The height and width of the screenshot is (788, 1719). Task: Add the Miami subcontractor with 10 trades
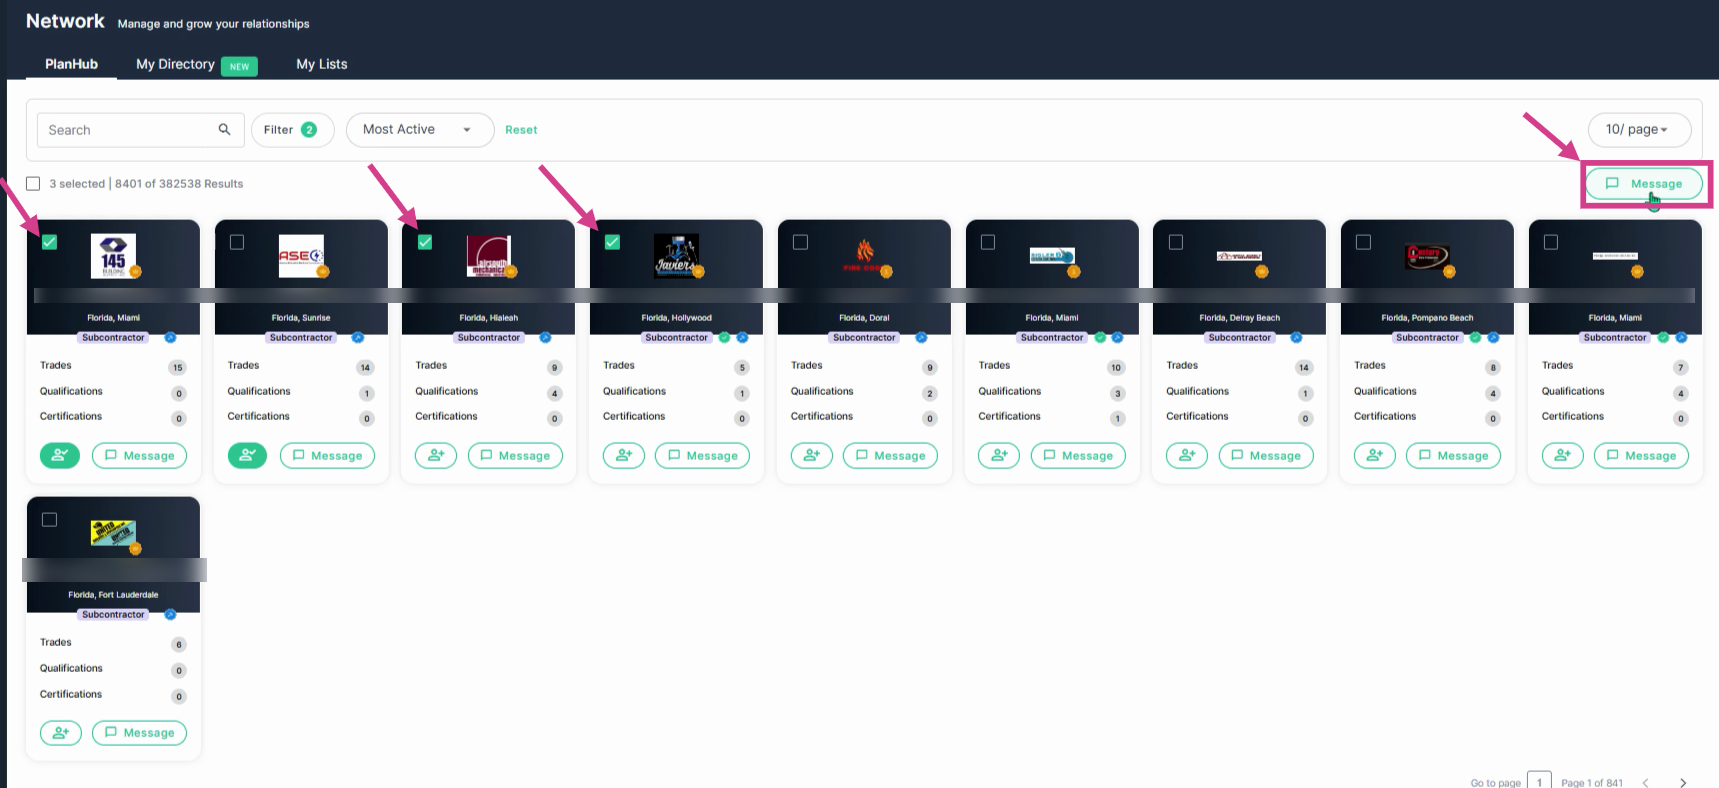[999, 456]
